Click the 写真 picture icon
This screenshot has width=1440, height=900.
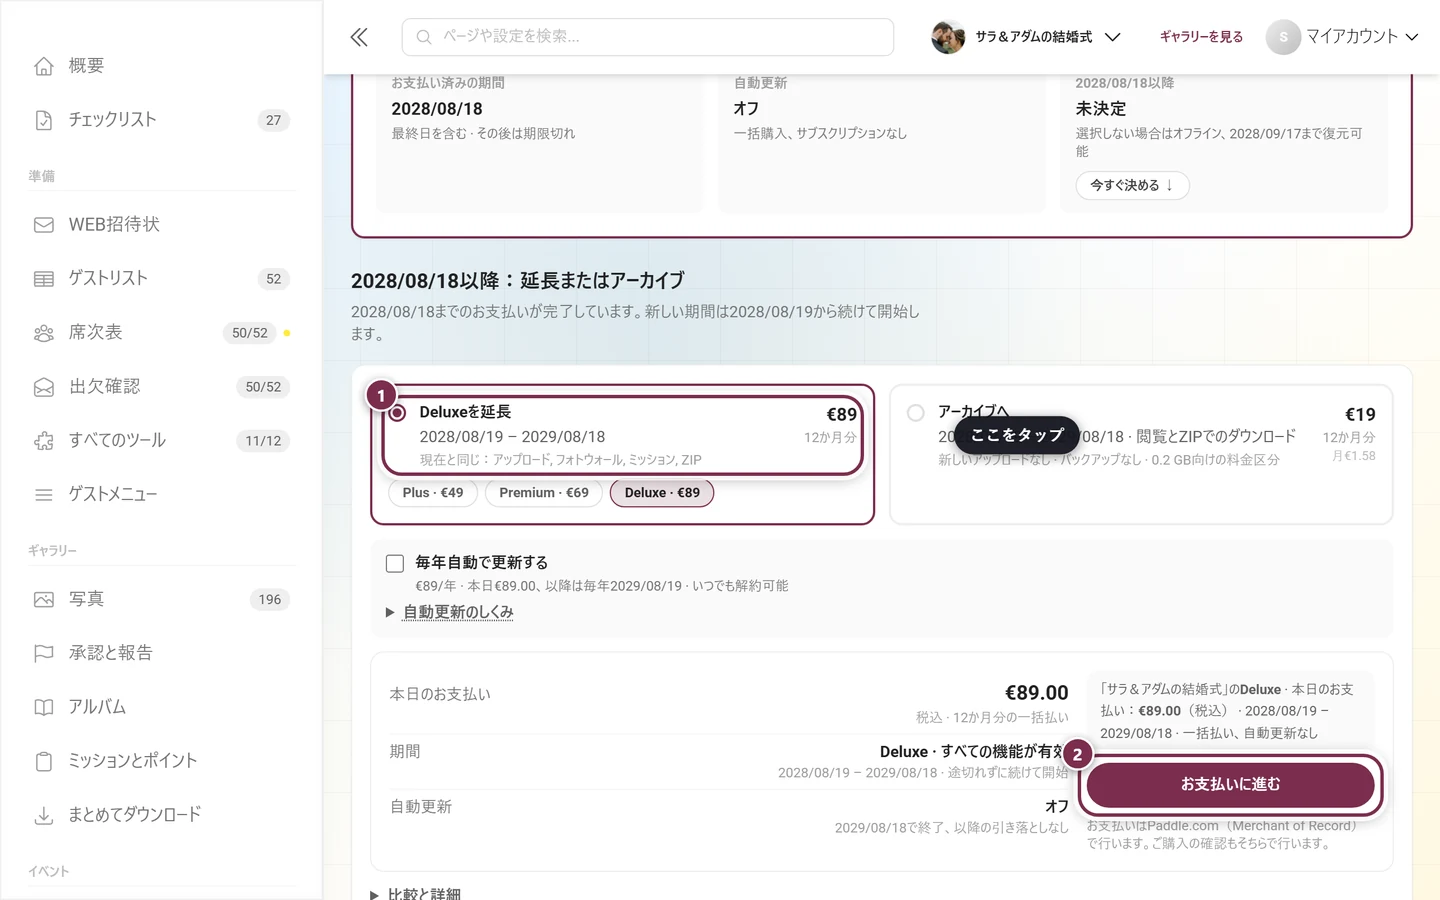tap(44, 600)
